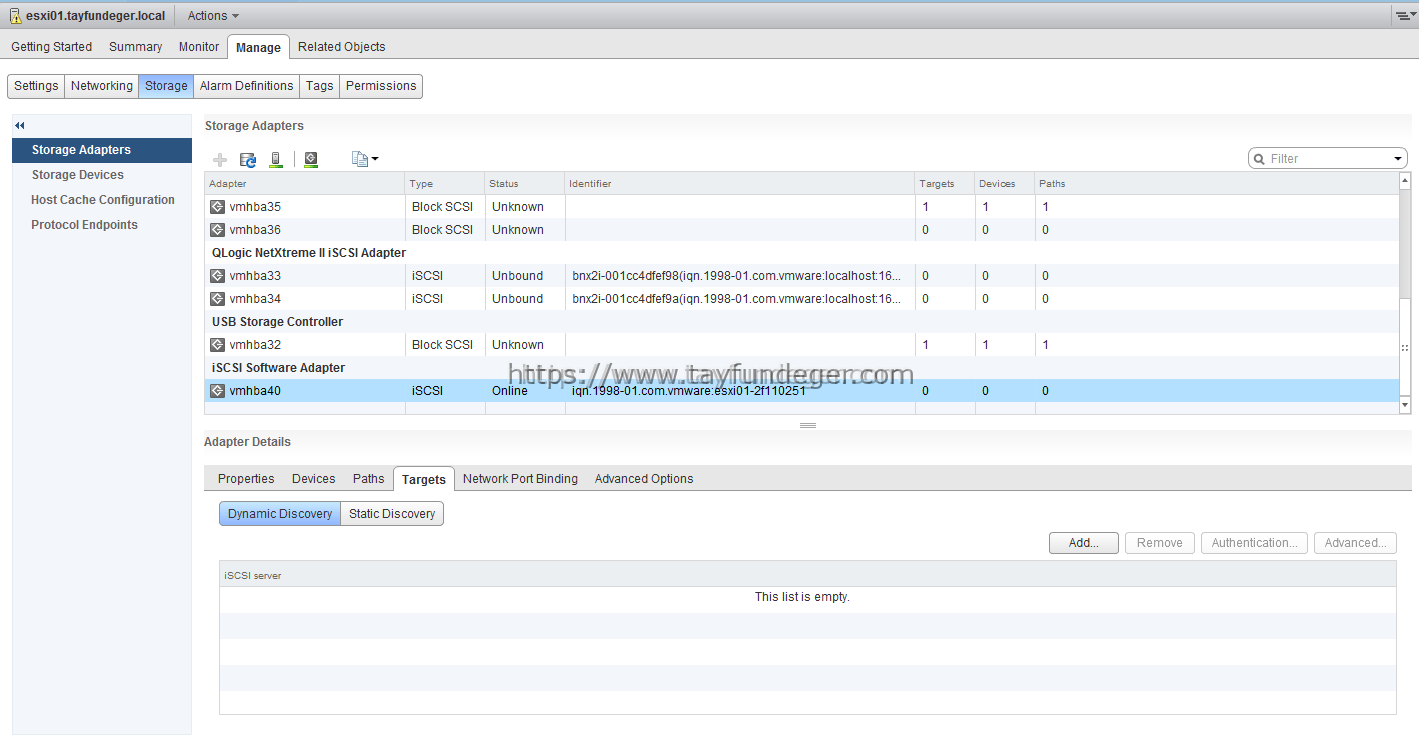
Task: Sort by the Identifier column header
Action: click(x=740, y=184)
